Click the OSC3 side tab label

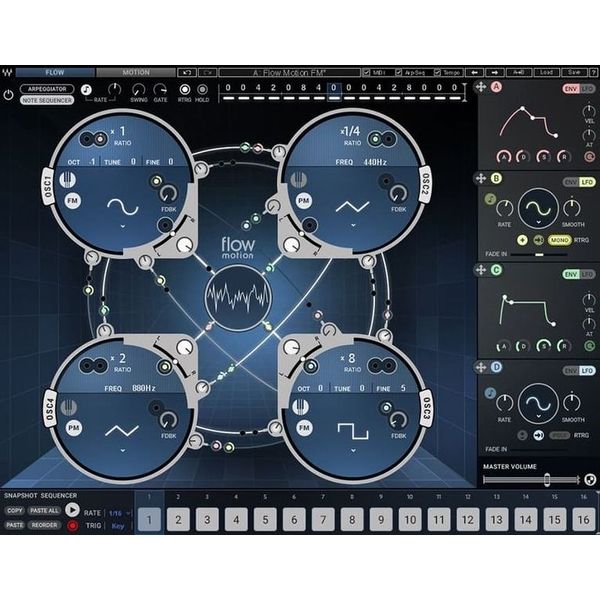click(426, 408)
